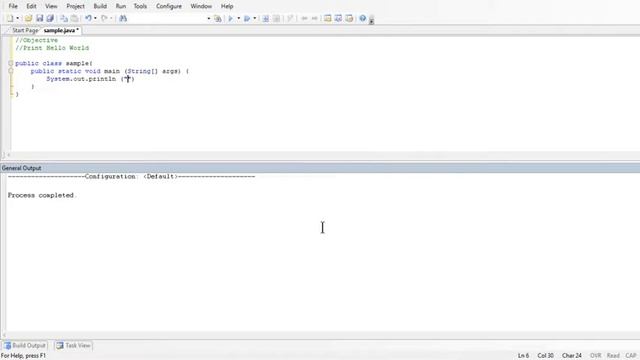Switch to the Build Output tab
Screen dimensions: 640x360
(x=25, y=345)
